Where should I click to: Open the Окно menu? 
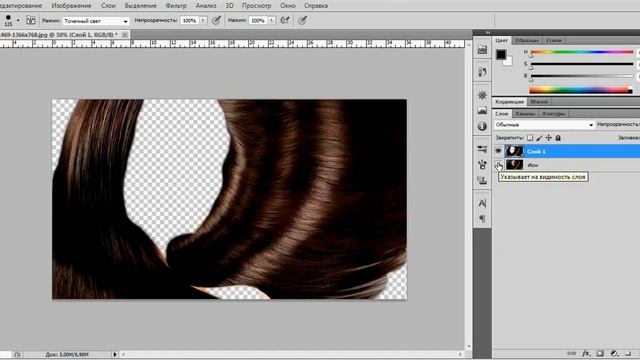(288, 6)
